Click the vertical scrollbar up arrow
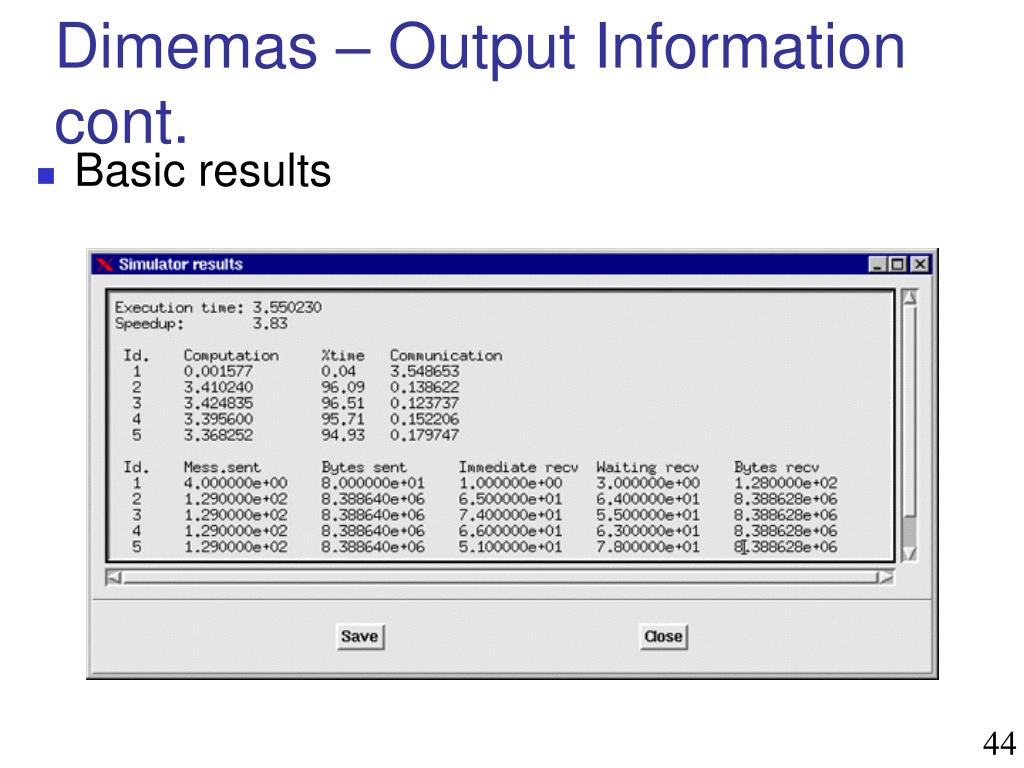The image size is (1024, 768). tap(910, 298)
